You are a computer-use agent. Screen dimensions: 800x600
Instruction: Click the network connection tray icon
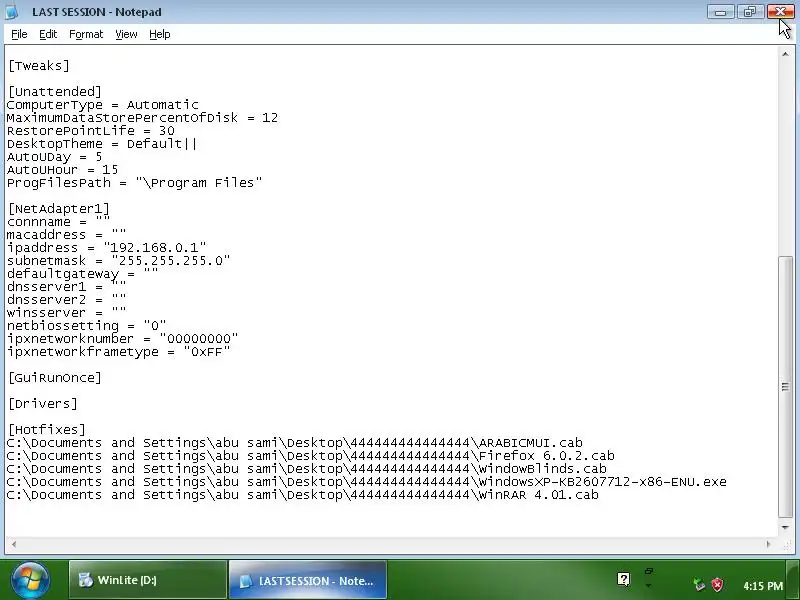click(x=698, y=585)
